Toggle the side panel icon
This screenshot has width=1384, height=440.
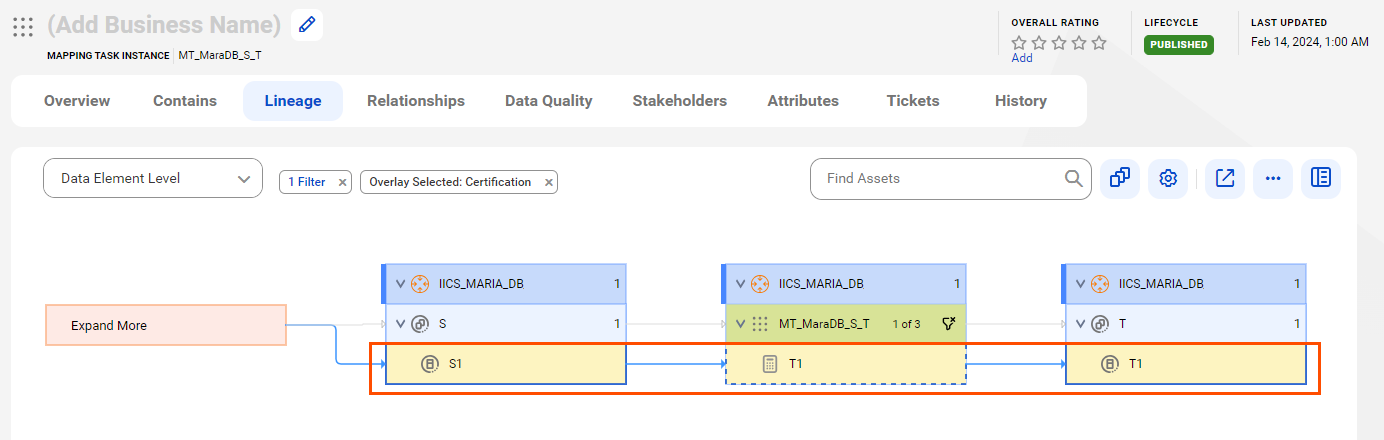1321,178
